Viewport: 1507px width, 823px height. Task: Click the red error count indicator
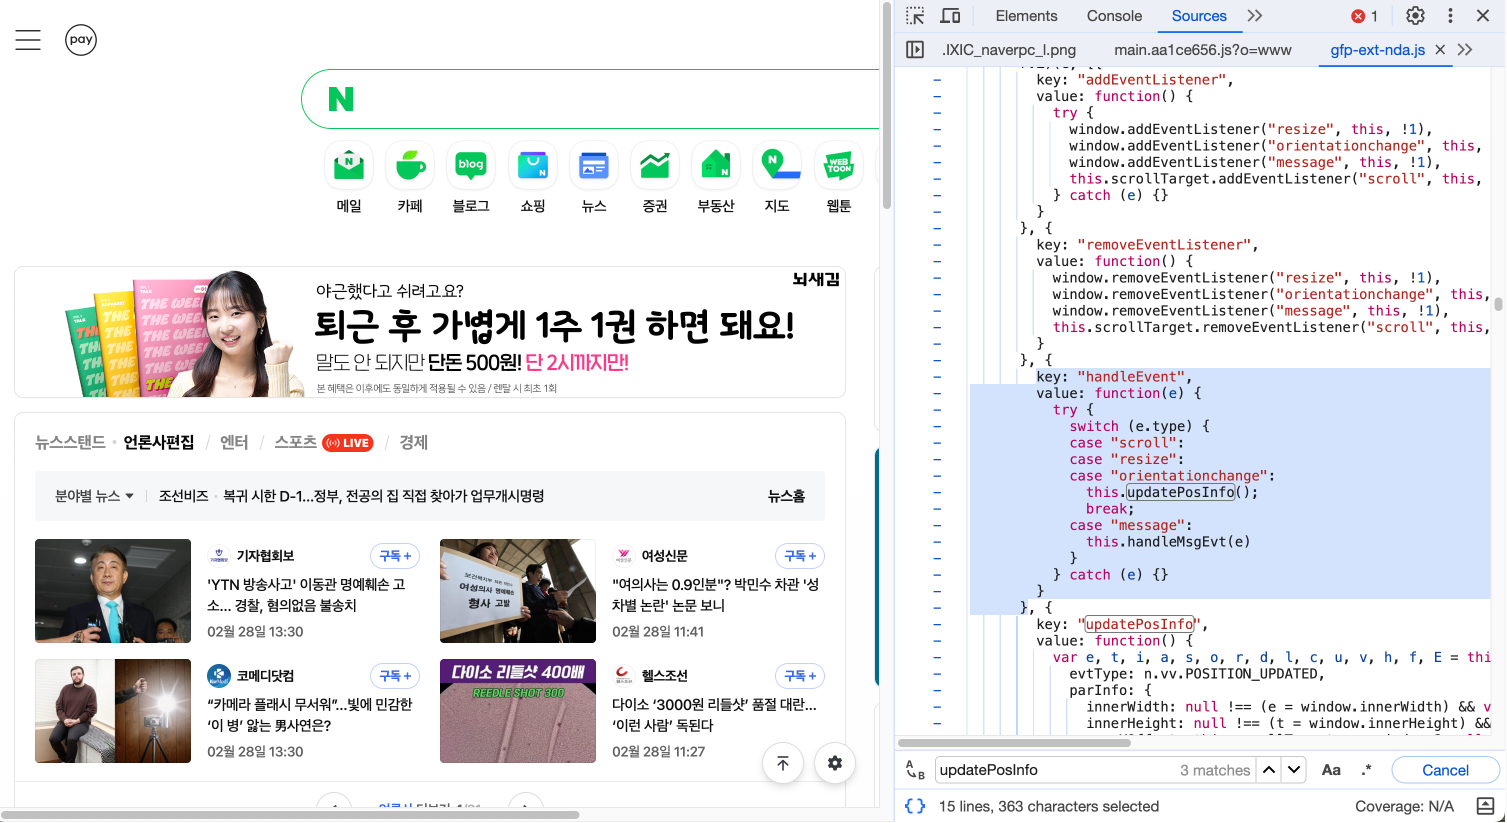pos(1365,16)
